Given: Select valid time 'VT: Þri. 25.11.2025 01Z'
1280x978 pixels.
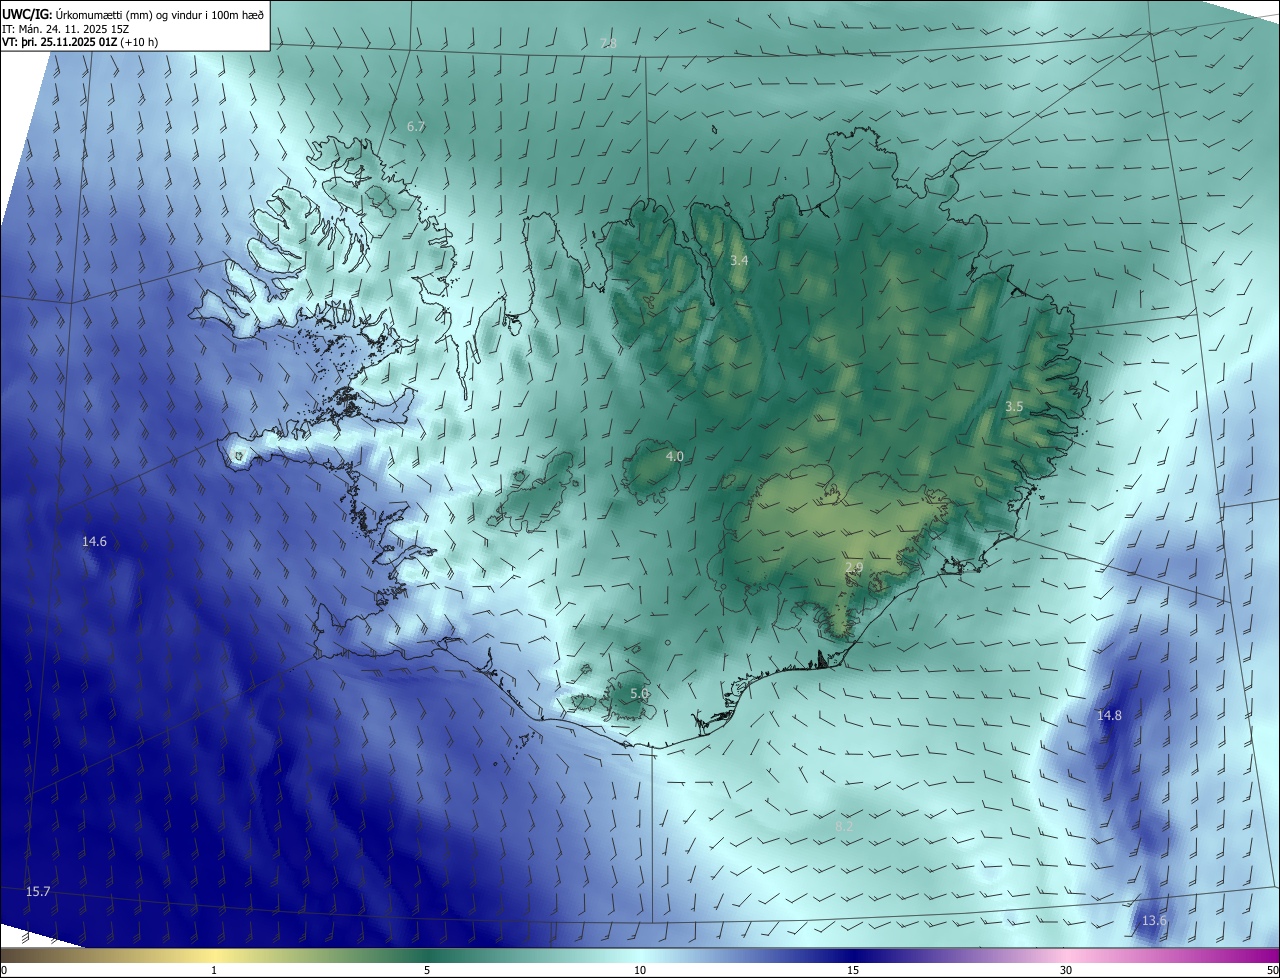Looking at the screenshot, I should pos(59,42).
